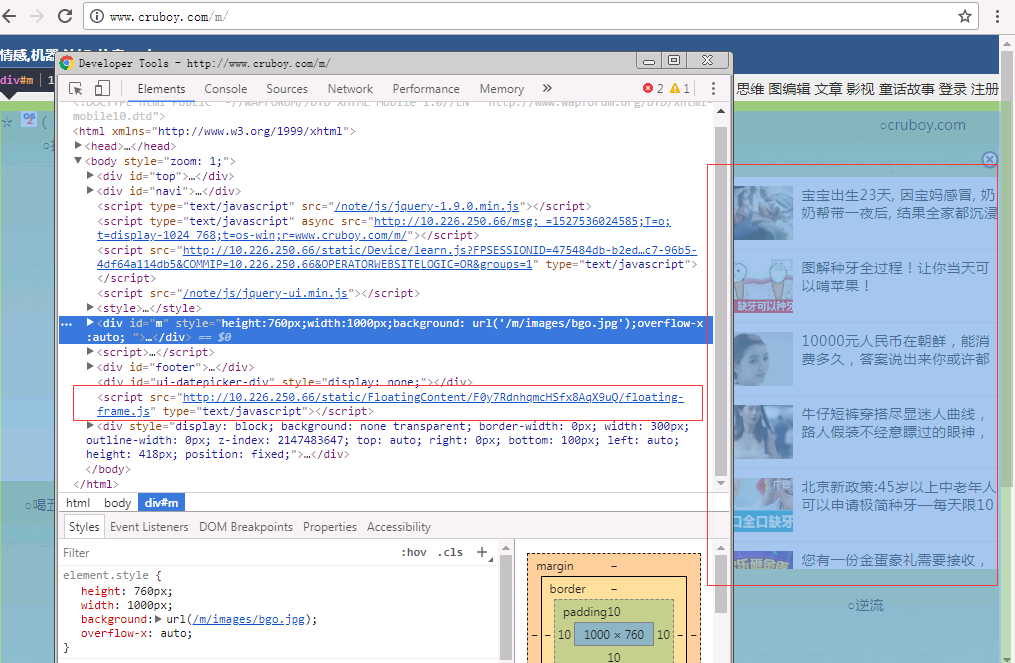Click the yellow warning count indicator
Screen dimensions: 1015x663
tap(680, 88)
